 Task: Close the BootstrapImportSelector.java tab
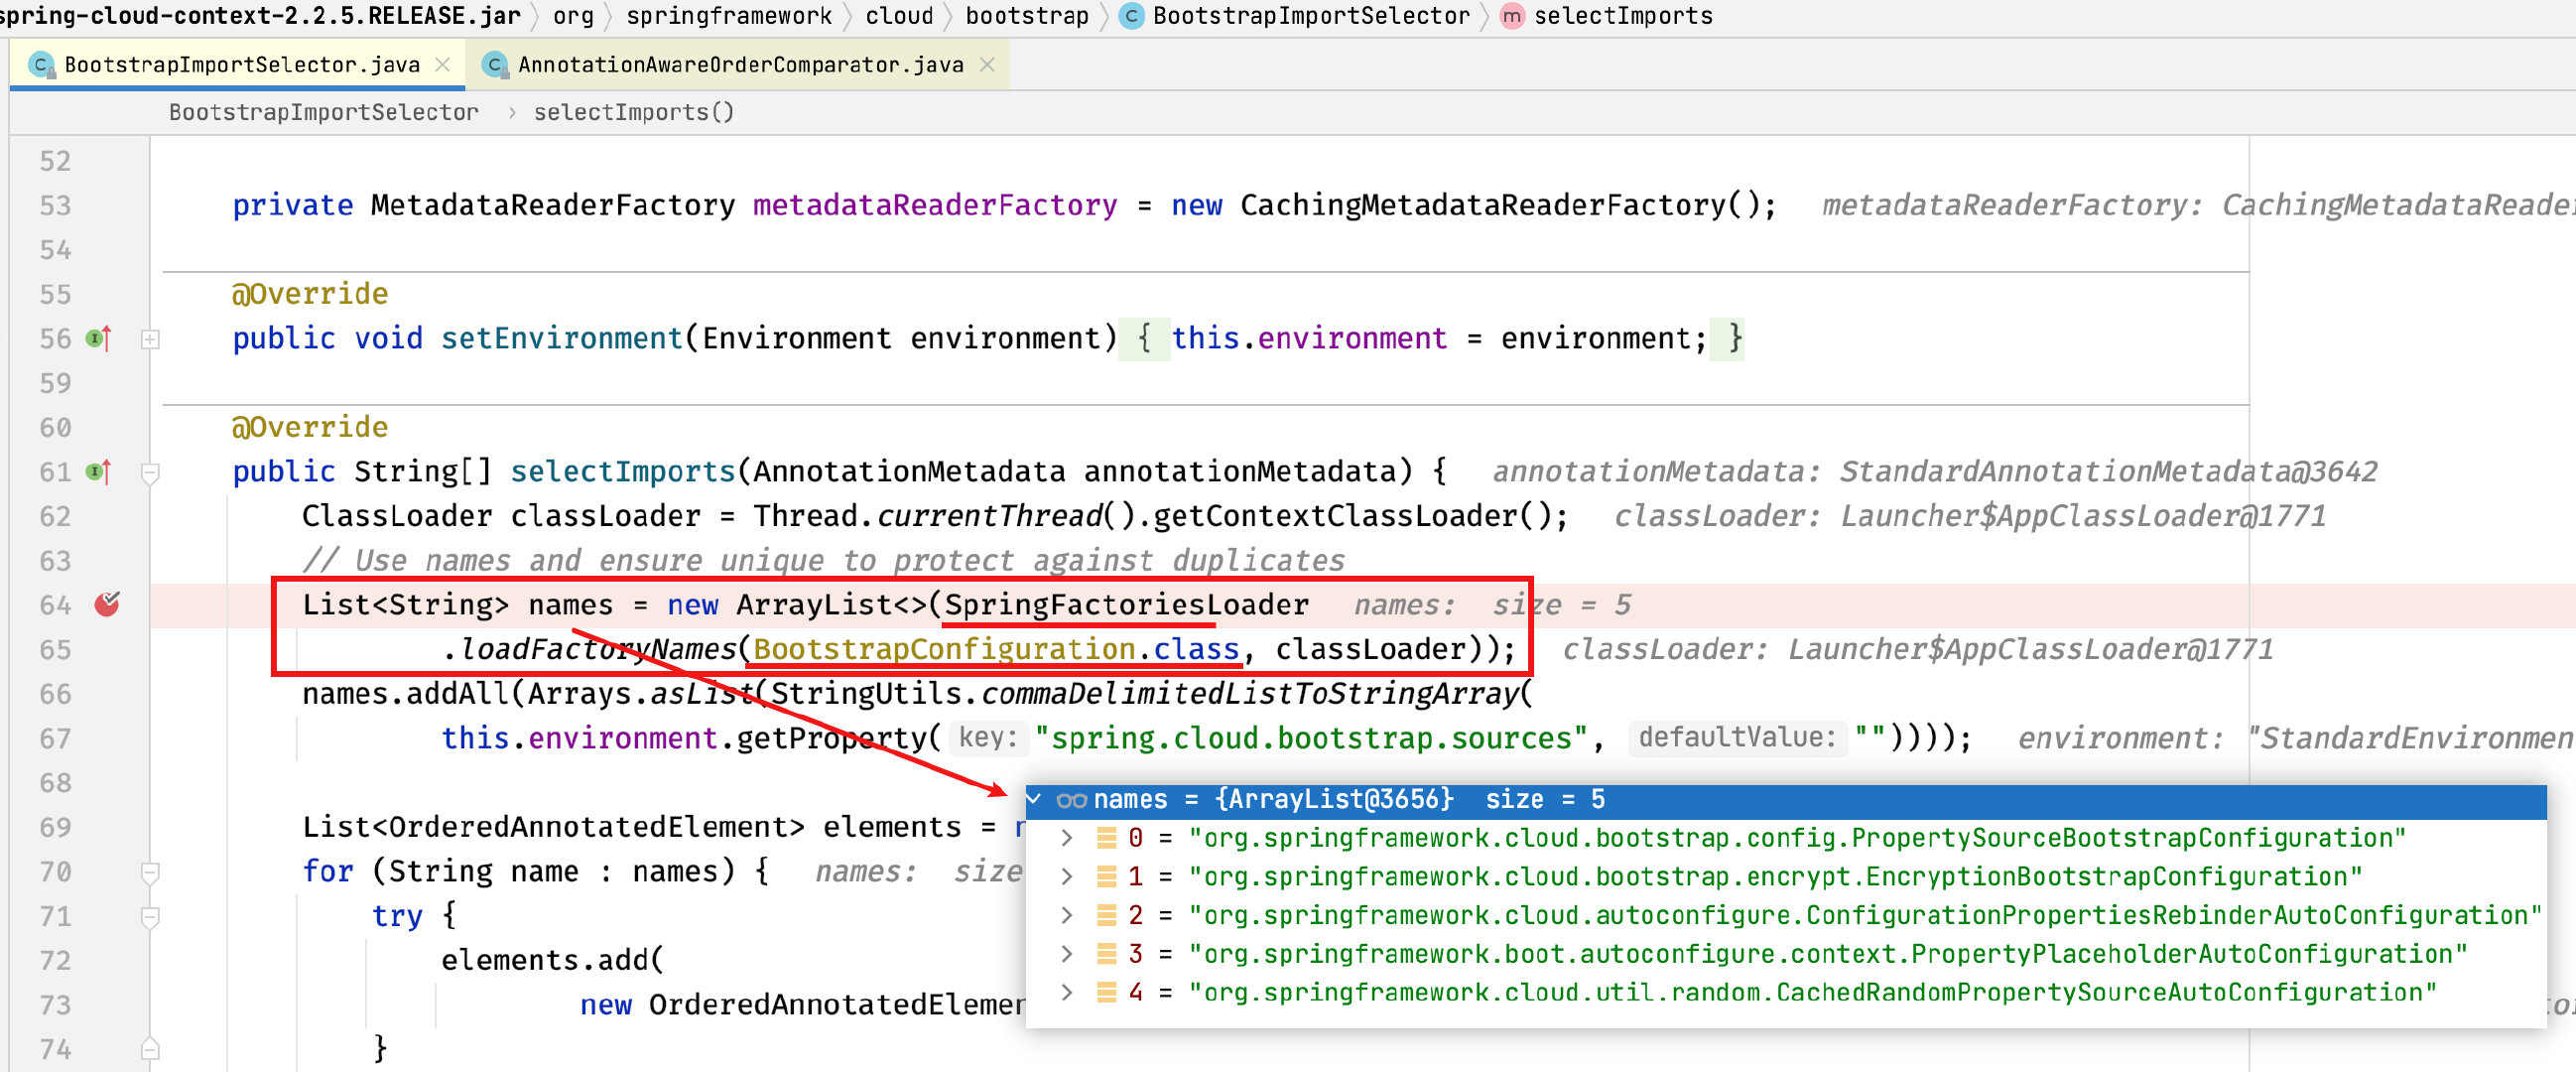click(x=443, y=65)
